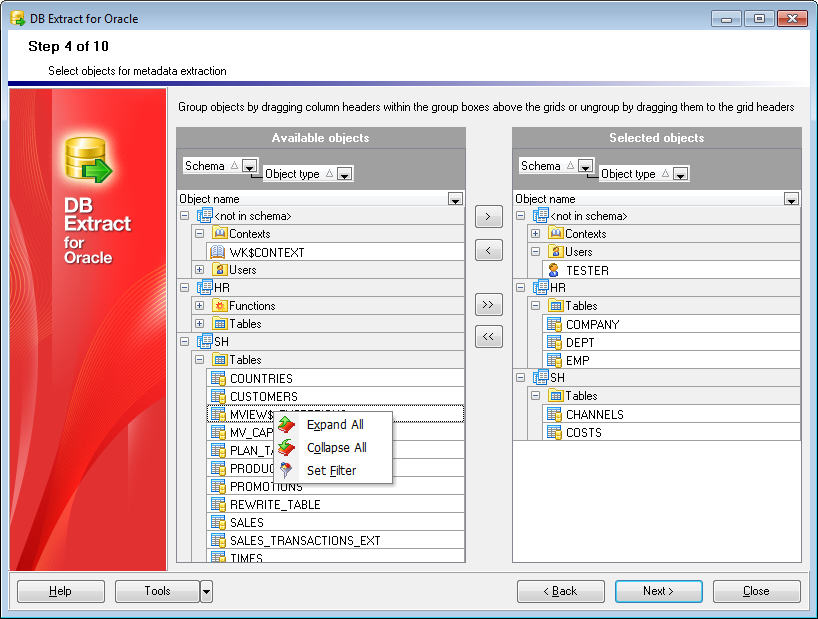Click the Set Filter funnel icon

tap(286, 470)
